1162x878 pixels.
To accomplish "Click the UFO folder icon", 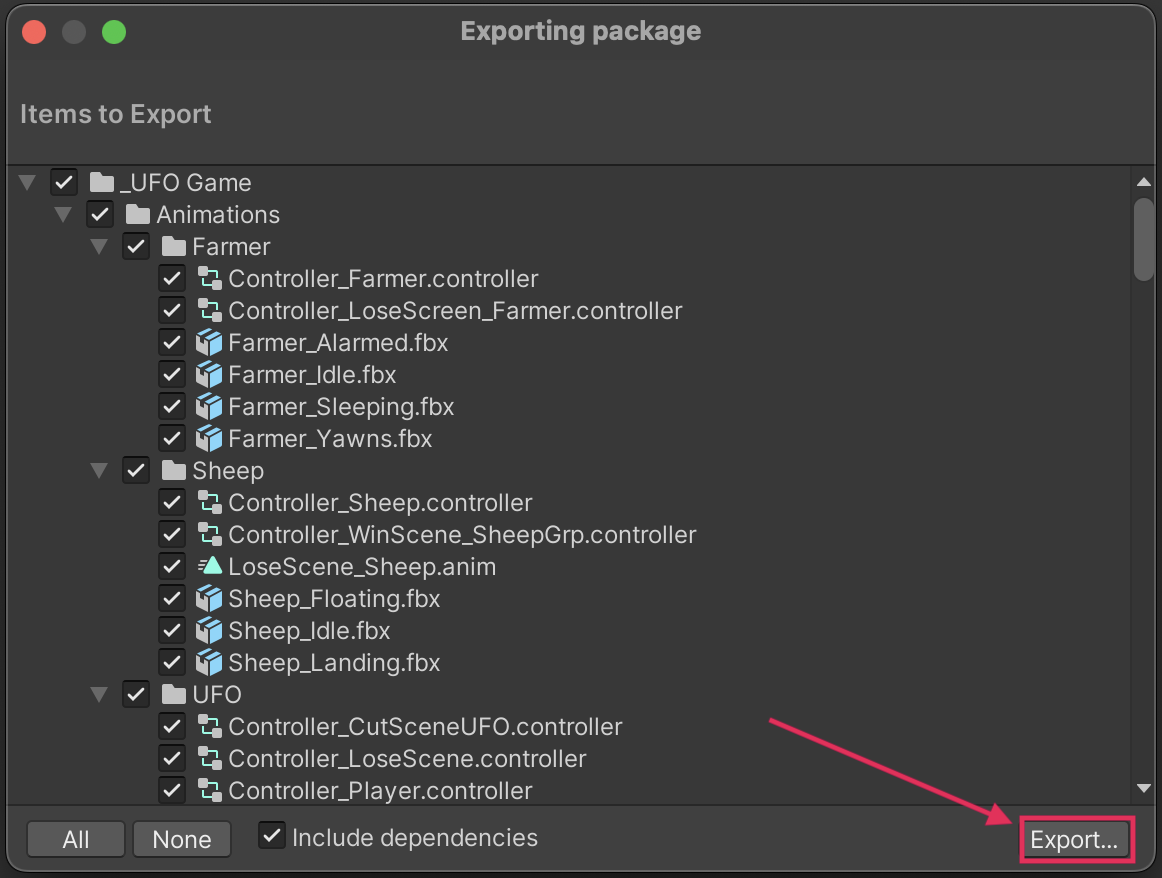I will (174, 695).
